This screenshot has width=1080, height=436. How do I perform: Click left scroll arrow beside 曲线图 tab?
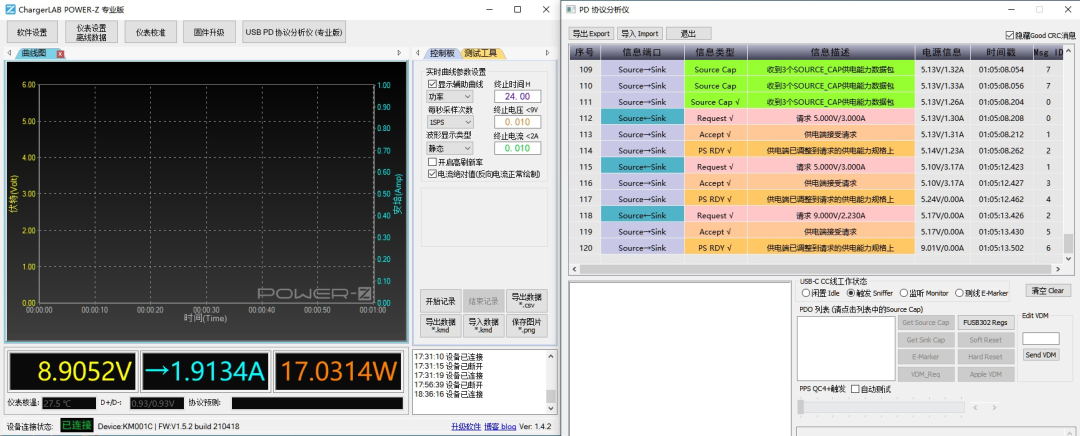[x=9, y=53]
